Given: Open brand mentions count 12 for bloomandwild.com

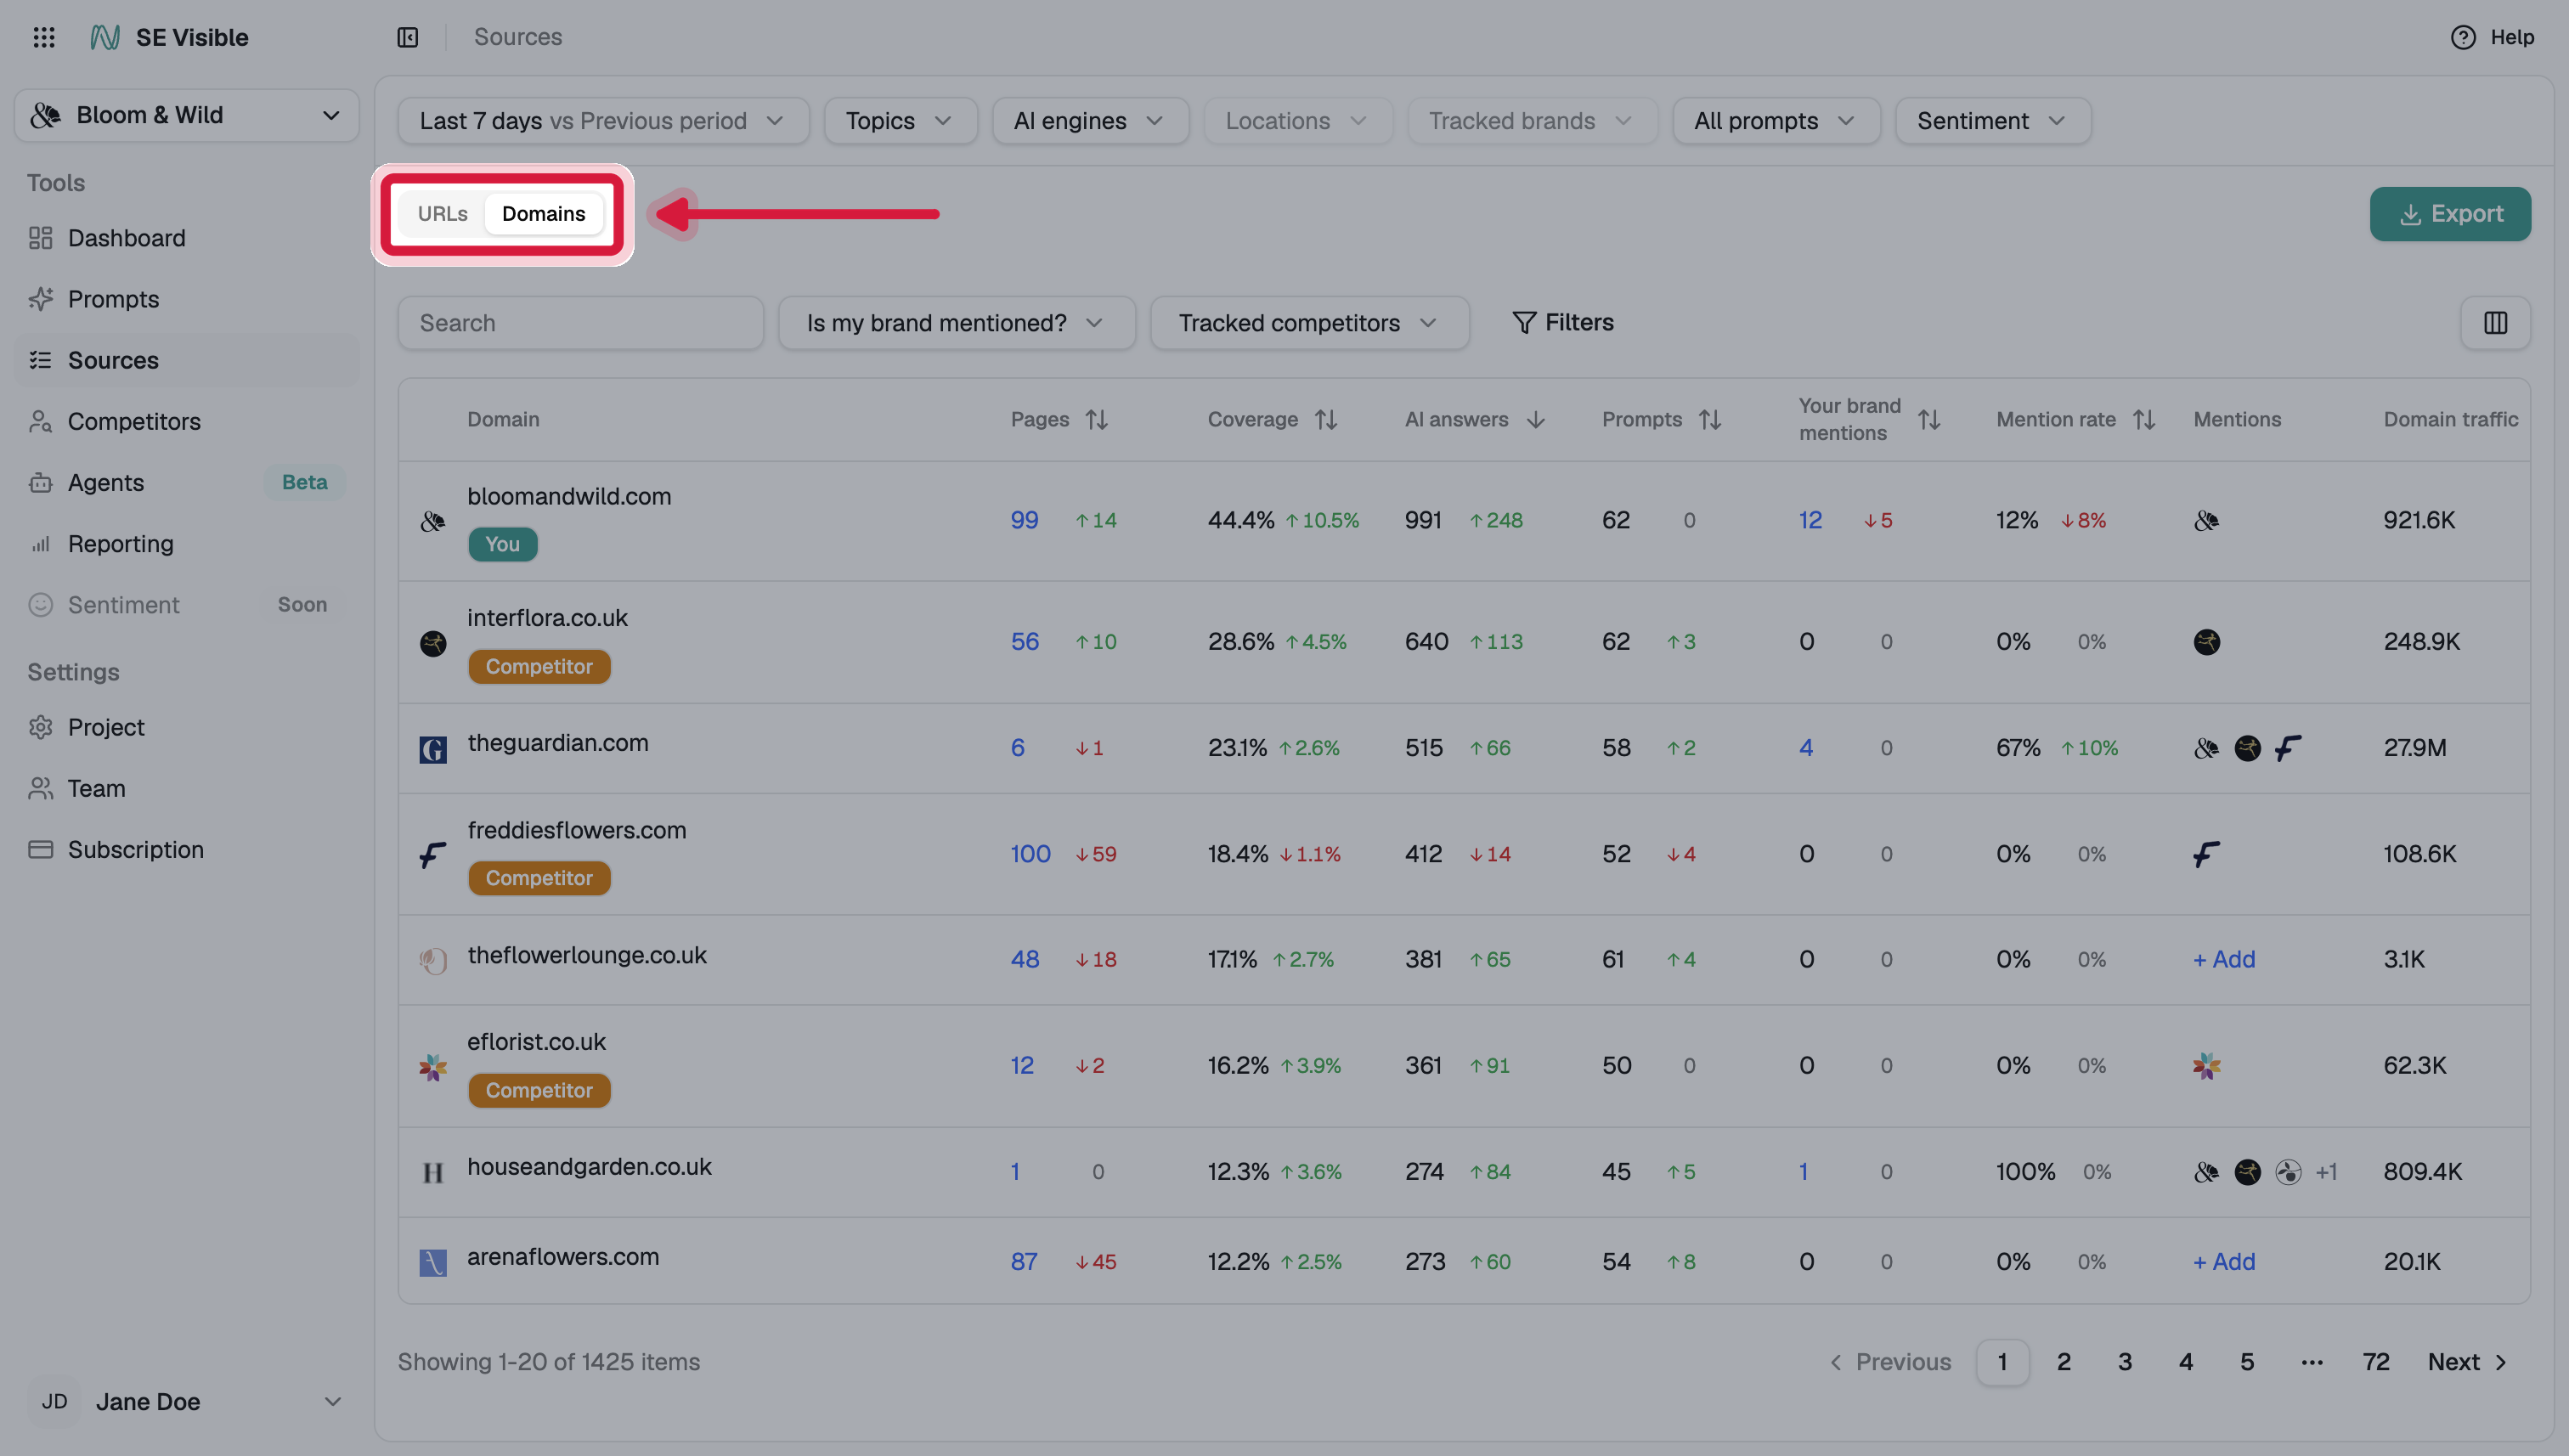Looking at the screenshot, I should tap(1810, 520).
